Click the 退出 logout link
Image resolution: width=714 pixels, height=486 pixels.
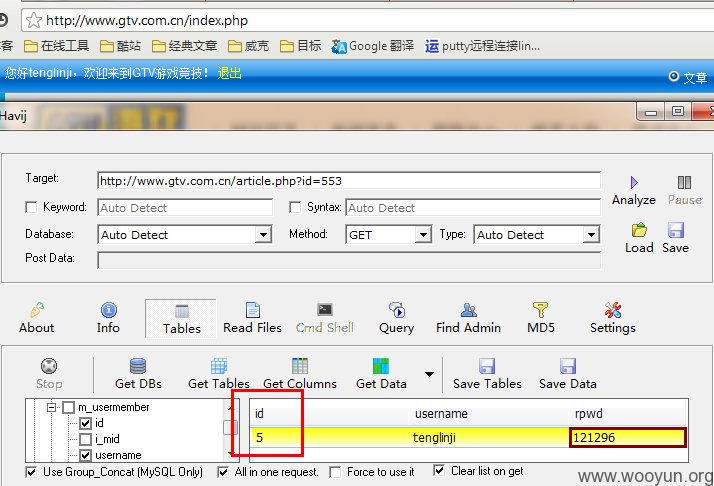click(230, 73)
